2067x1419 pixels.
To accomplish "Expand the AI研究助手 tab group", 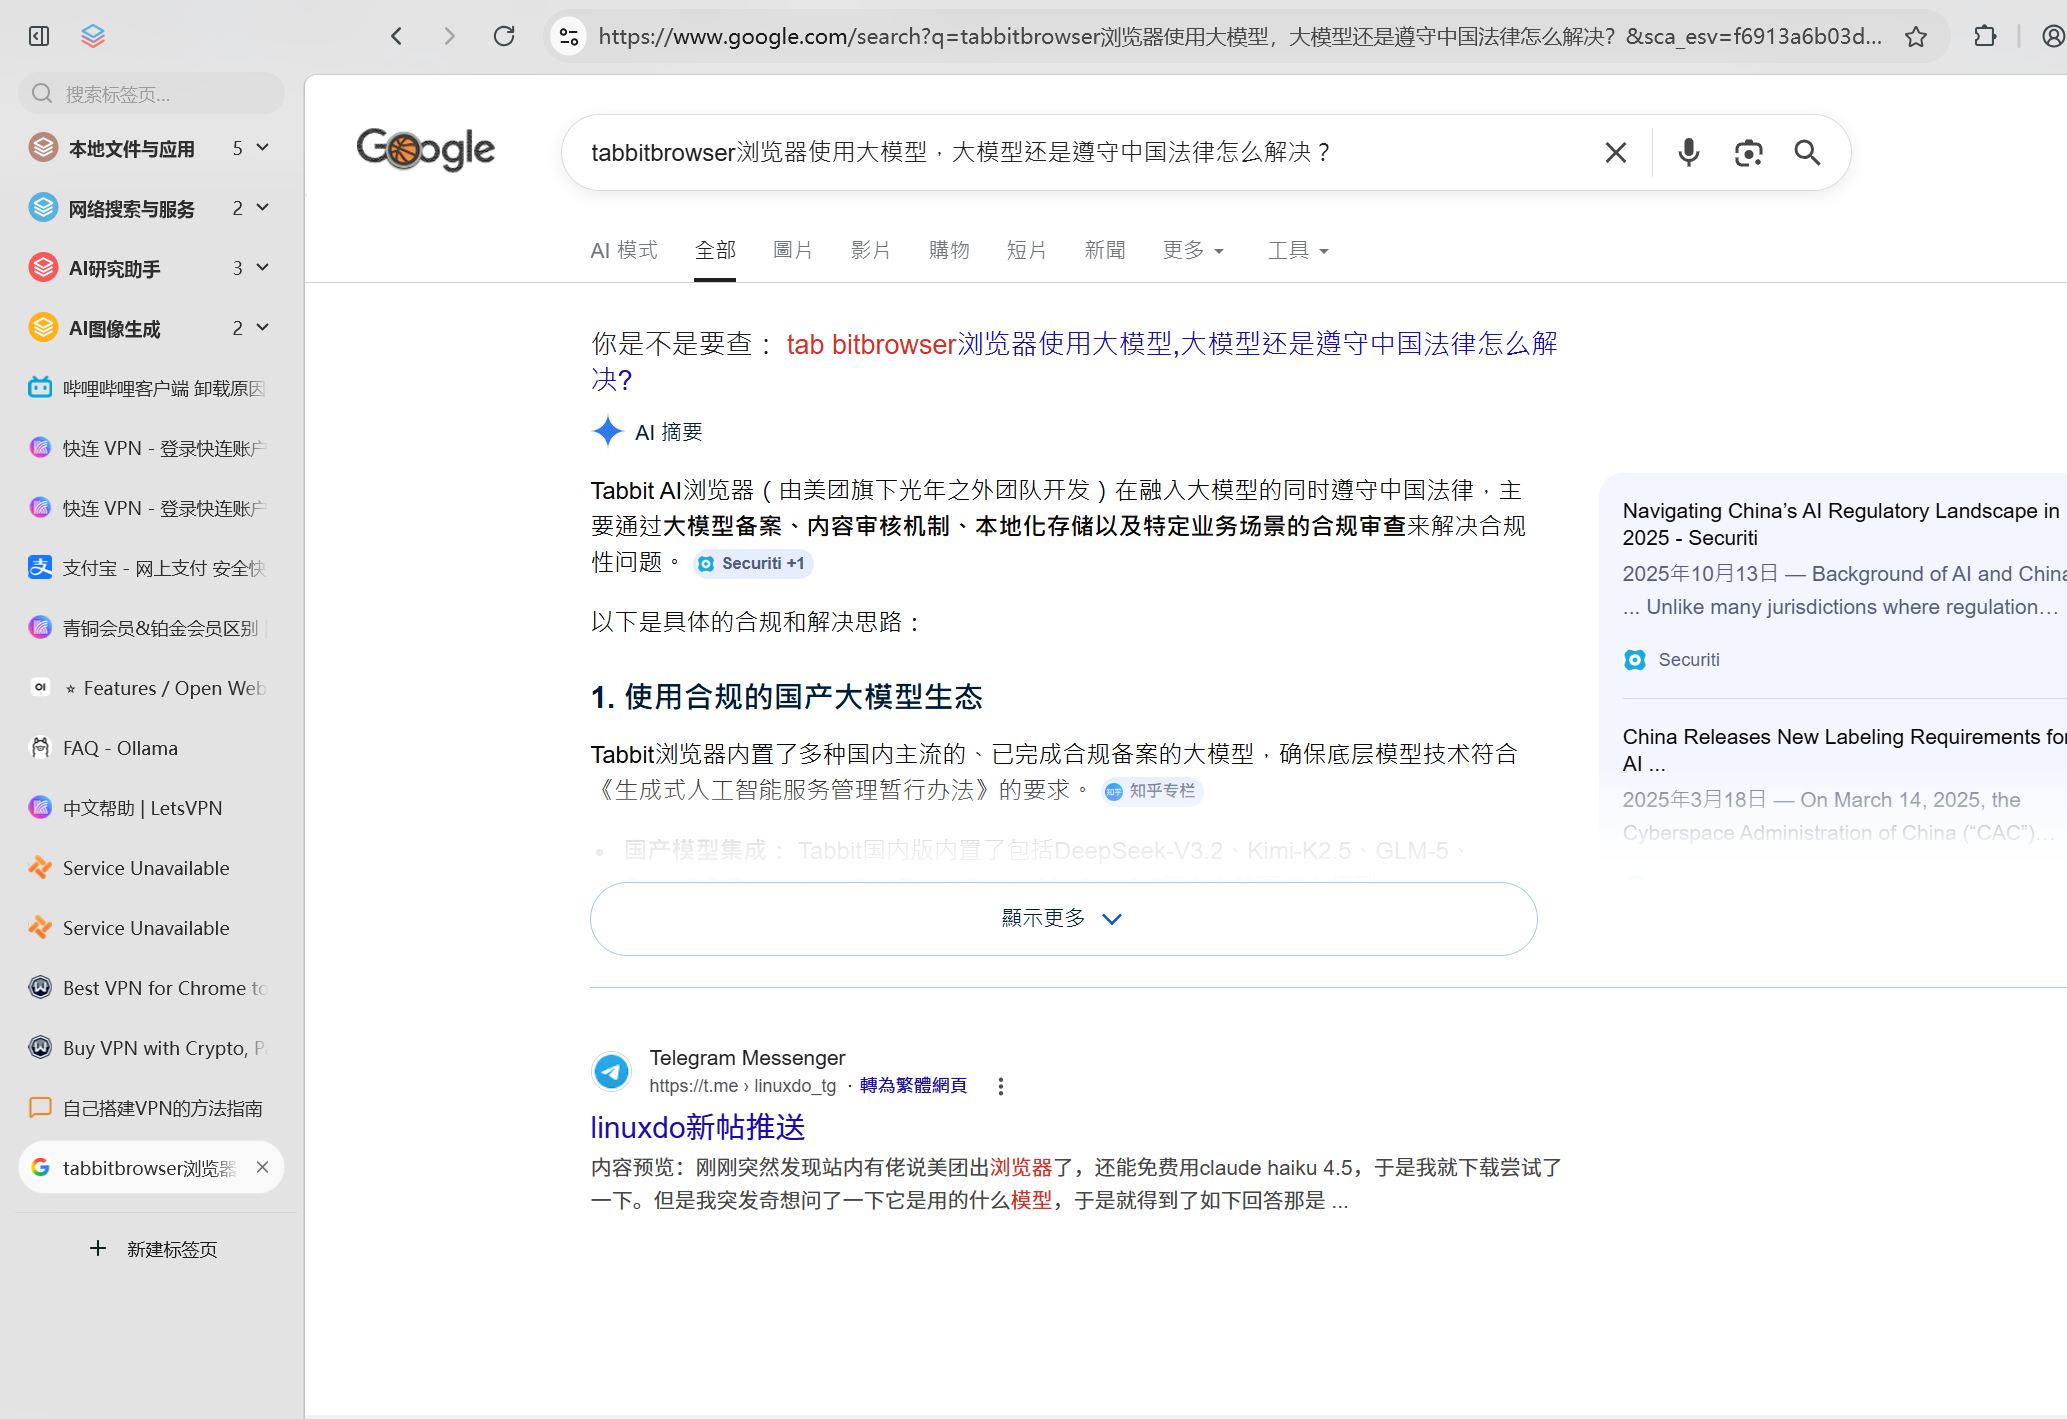I will coord(262,267).
